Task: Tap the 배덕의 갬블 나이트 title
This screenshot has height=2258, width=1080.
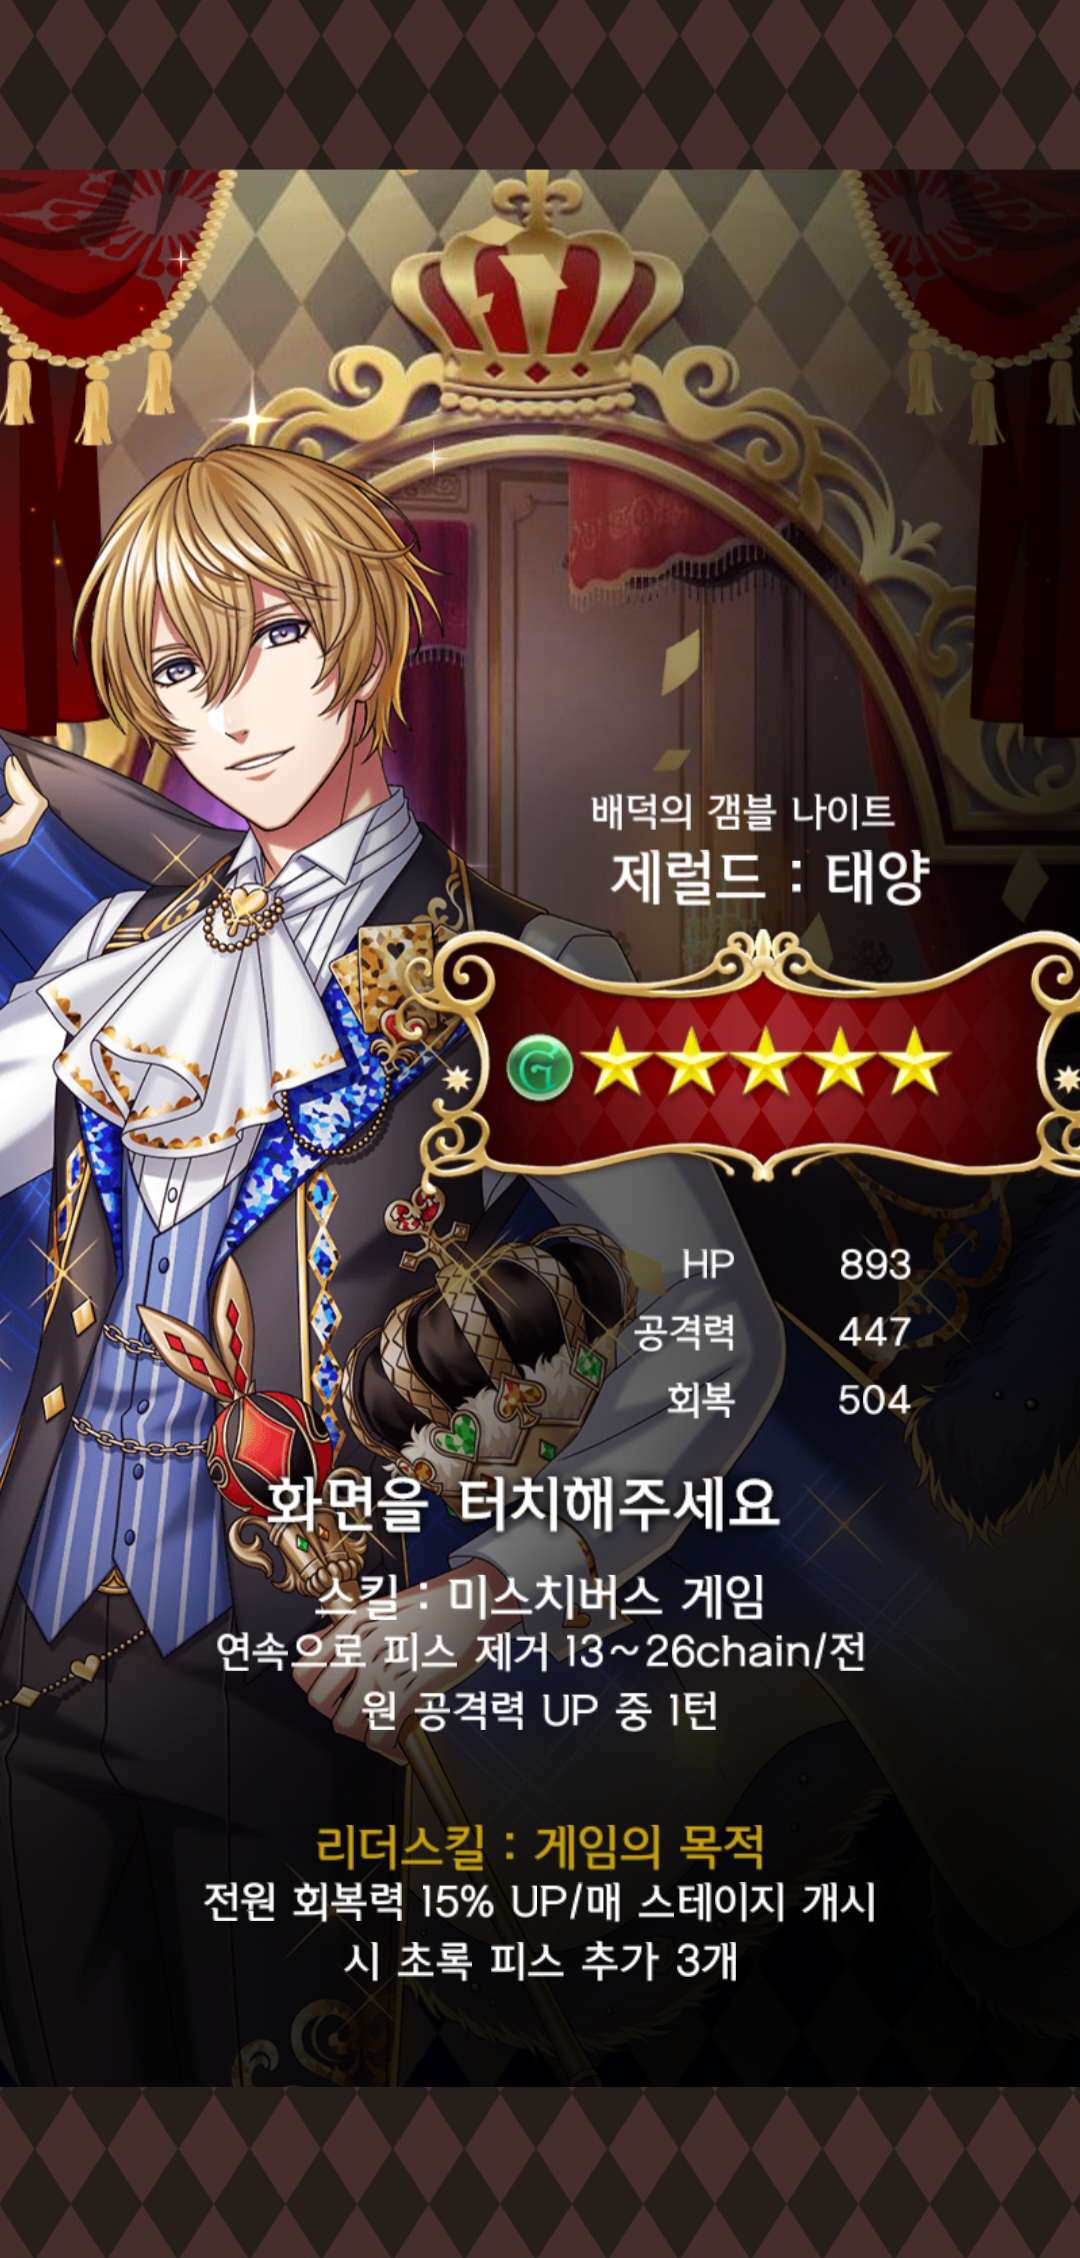Action: click(x=742, y=810)
